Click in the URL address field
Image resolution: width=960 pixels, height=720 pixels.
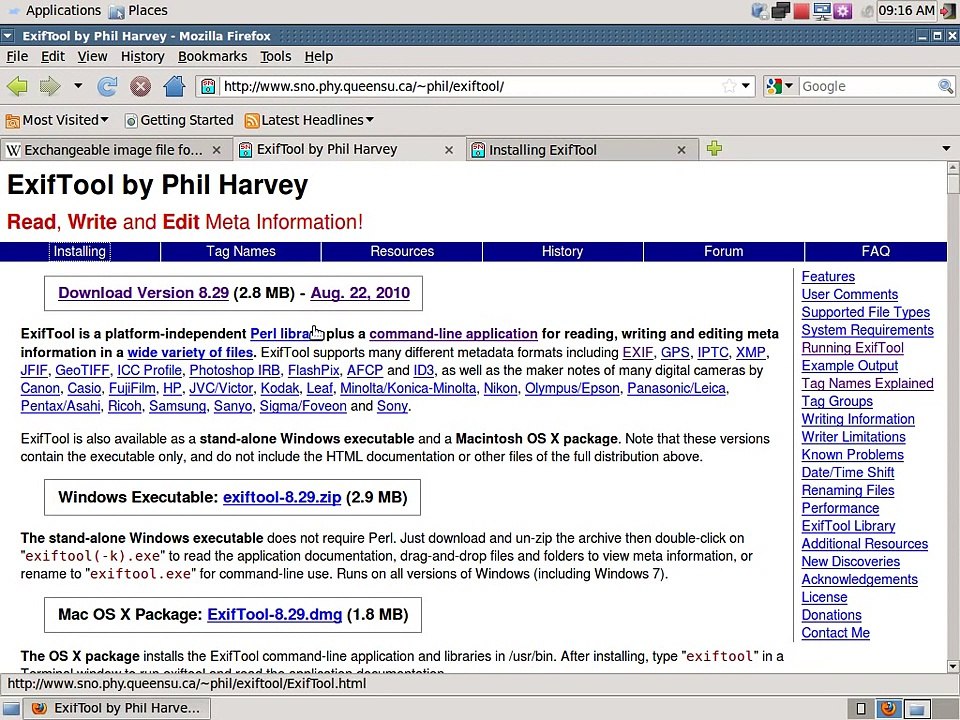coord(470,86)
